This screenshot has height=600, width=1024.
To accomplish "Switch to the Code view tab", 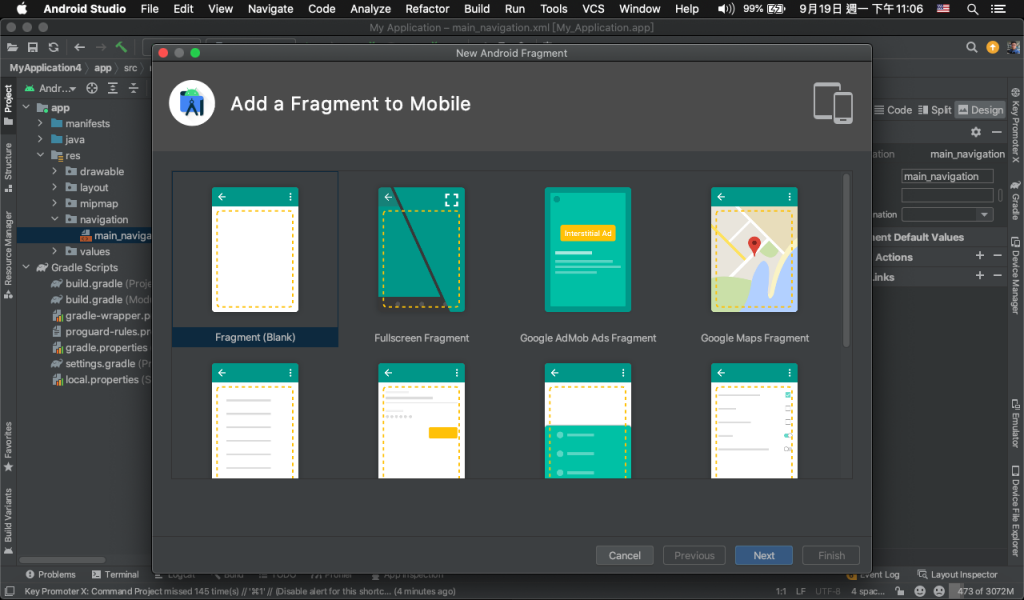I will (x=893, y=110).
